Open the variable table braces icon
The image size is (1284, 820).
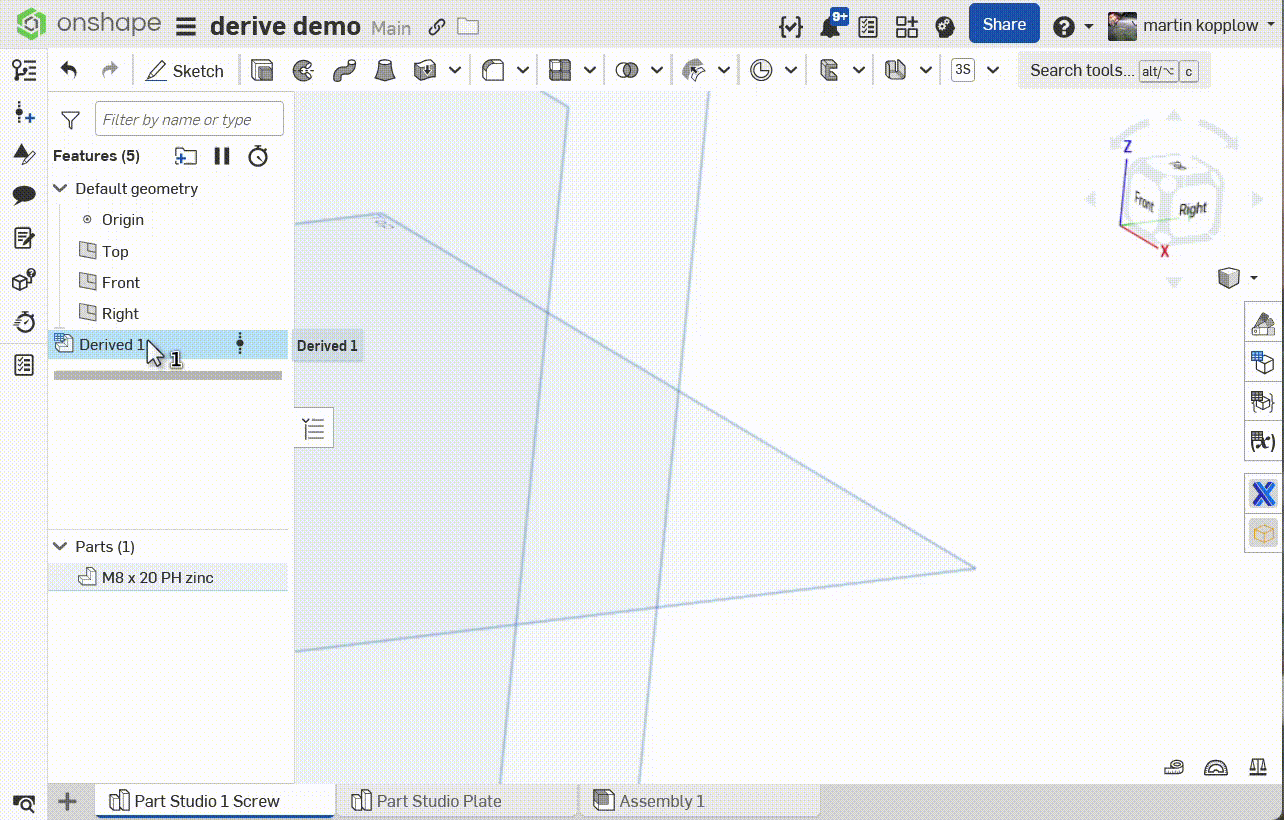tap(791, 26)
